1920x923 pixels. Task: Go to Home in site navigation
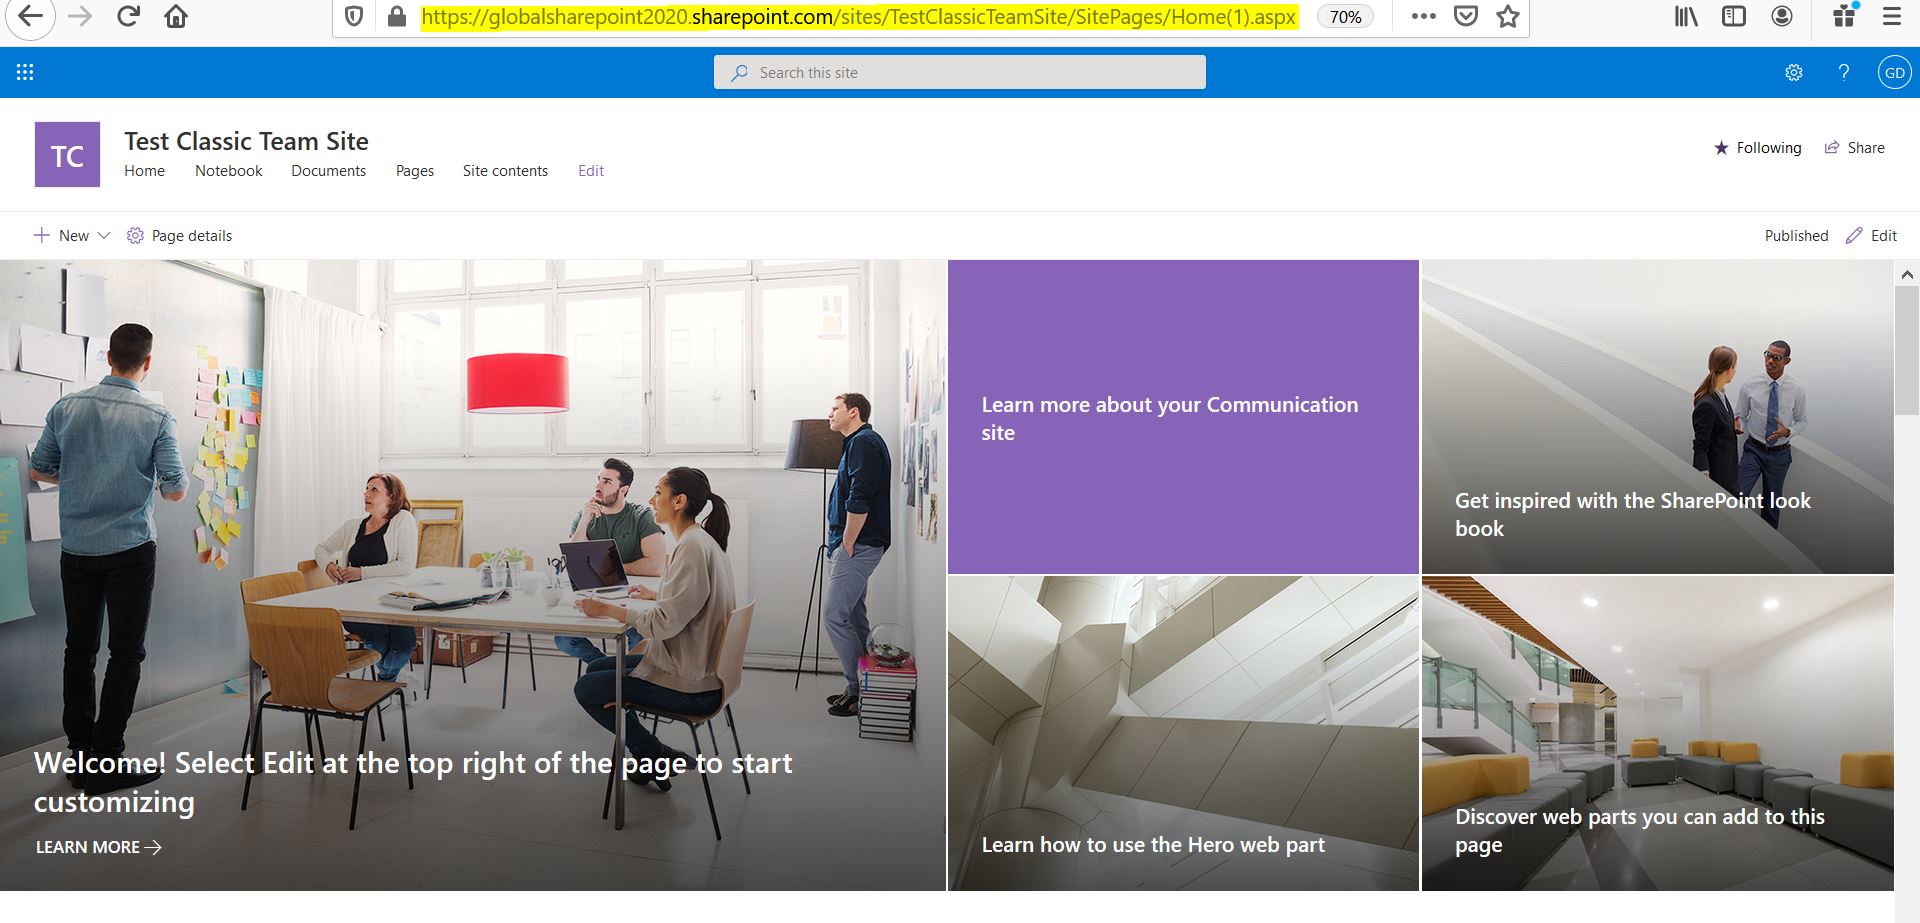[x=144, y=171]
